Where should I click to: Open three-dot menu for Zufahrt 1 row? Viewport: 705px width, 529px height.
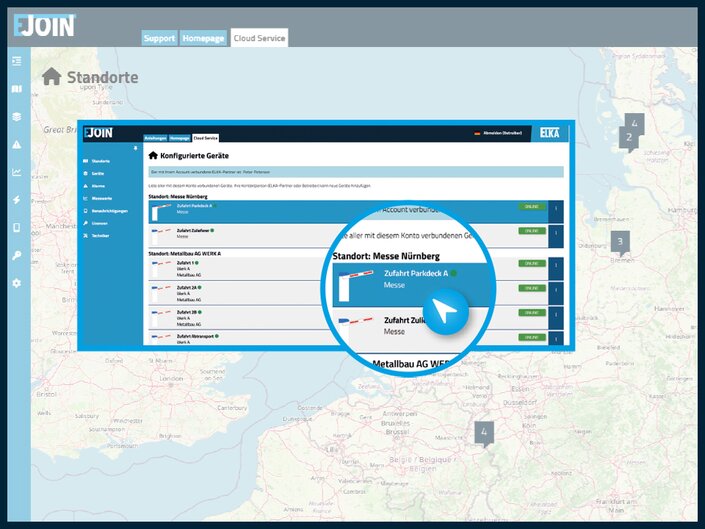pos(556,265)
